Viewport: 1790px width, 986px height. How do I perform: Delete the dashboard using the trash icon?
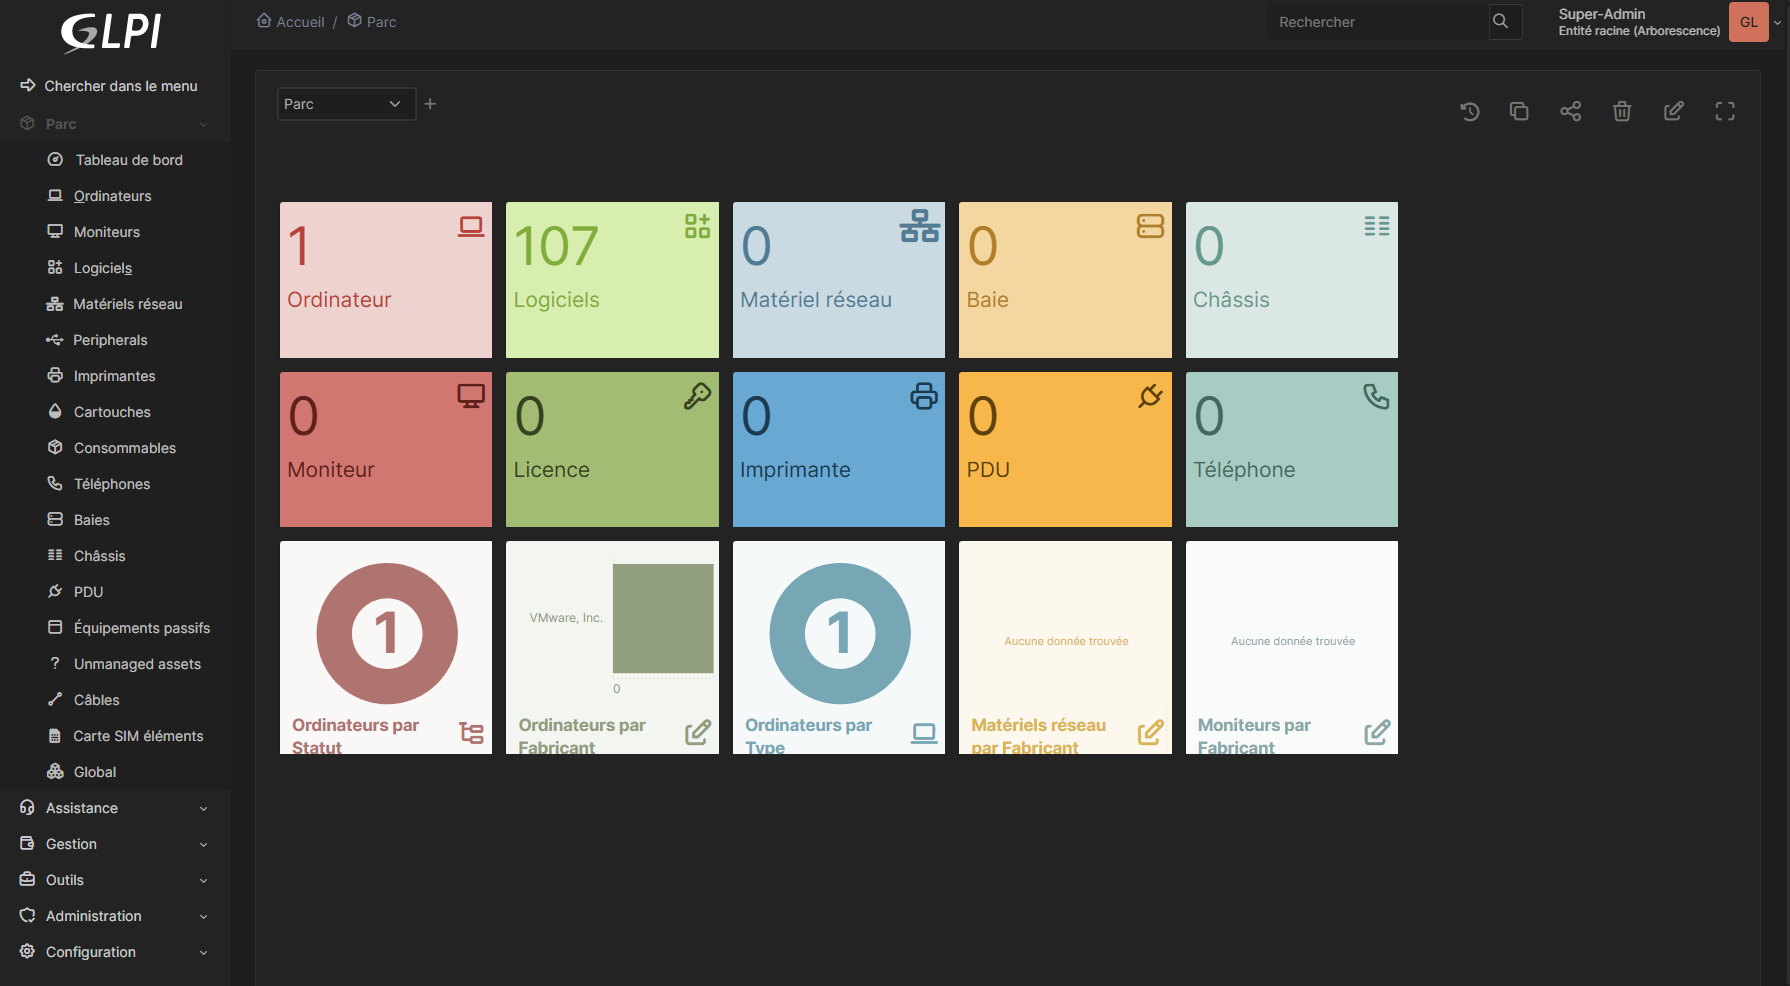(1622, 112)
